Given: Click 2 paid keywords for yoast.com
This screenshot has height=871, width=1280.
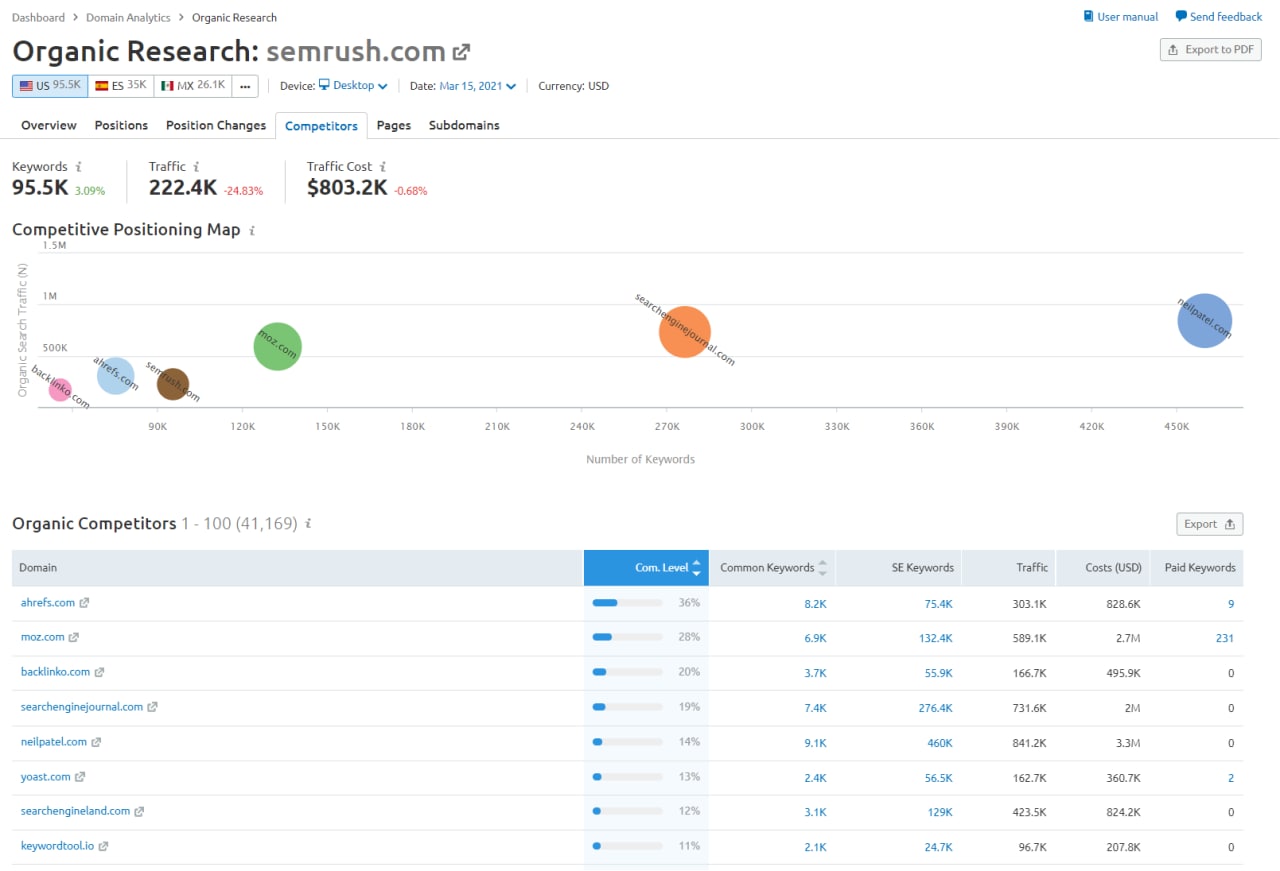Looking at the screenshot, I should [1231, 778].
